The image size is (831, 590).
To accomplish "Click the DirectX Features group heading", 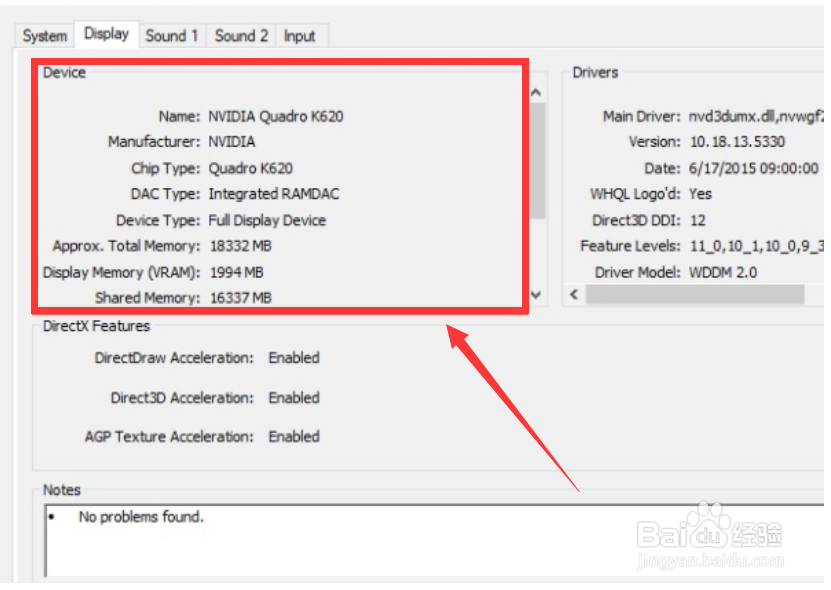I will click(96, 325).
